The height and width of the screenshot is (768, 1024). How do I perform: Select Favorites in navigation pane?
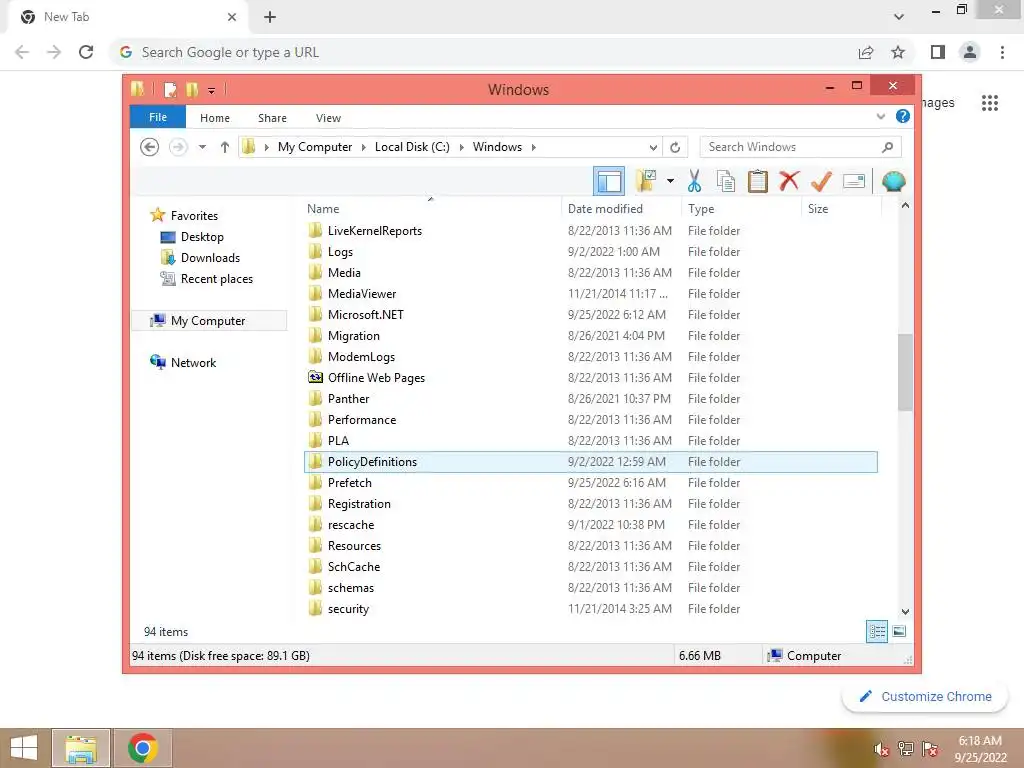[x=194, y=216]
